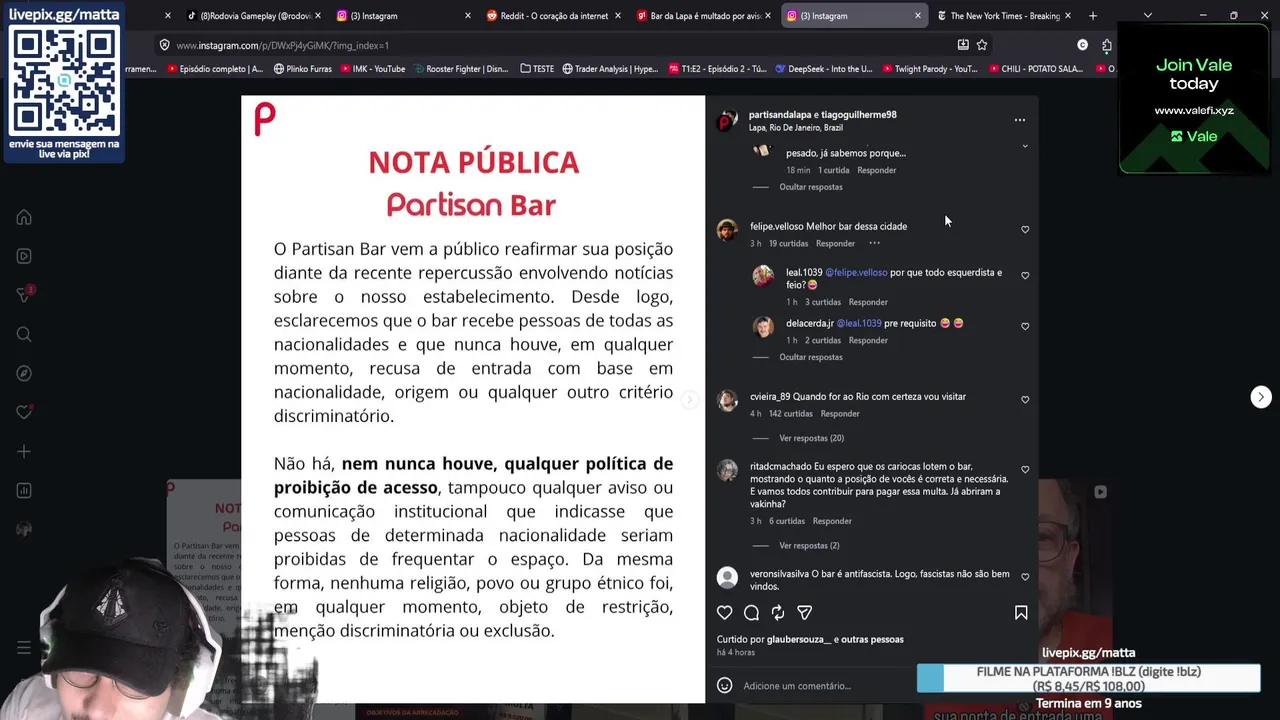This screenshot has height=720, width=1280.
Task: Open the dashboard chart icon in sidebar
Action: click(x=24, y=490)
